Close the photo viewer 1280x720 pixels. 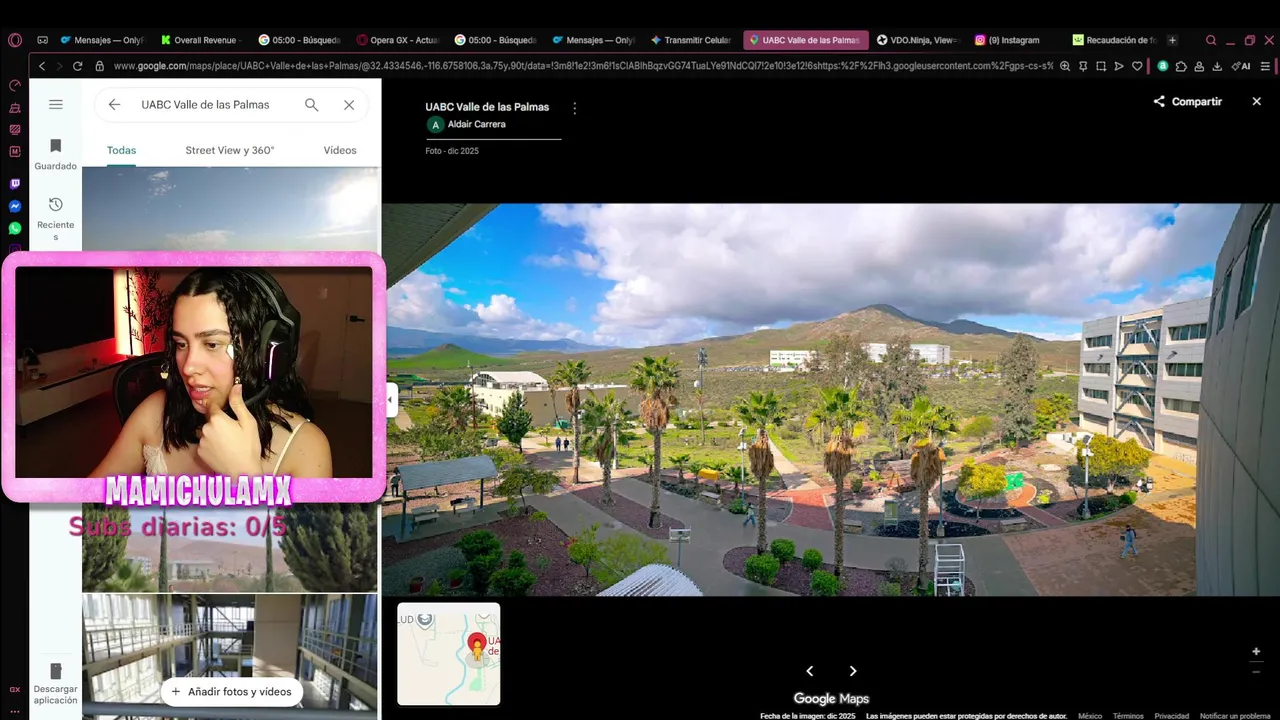(1257, 101)
